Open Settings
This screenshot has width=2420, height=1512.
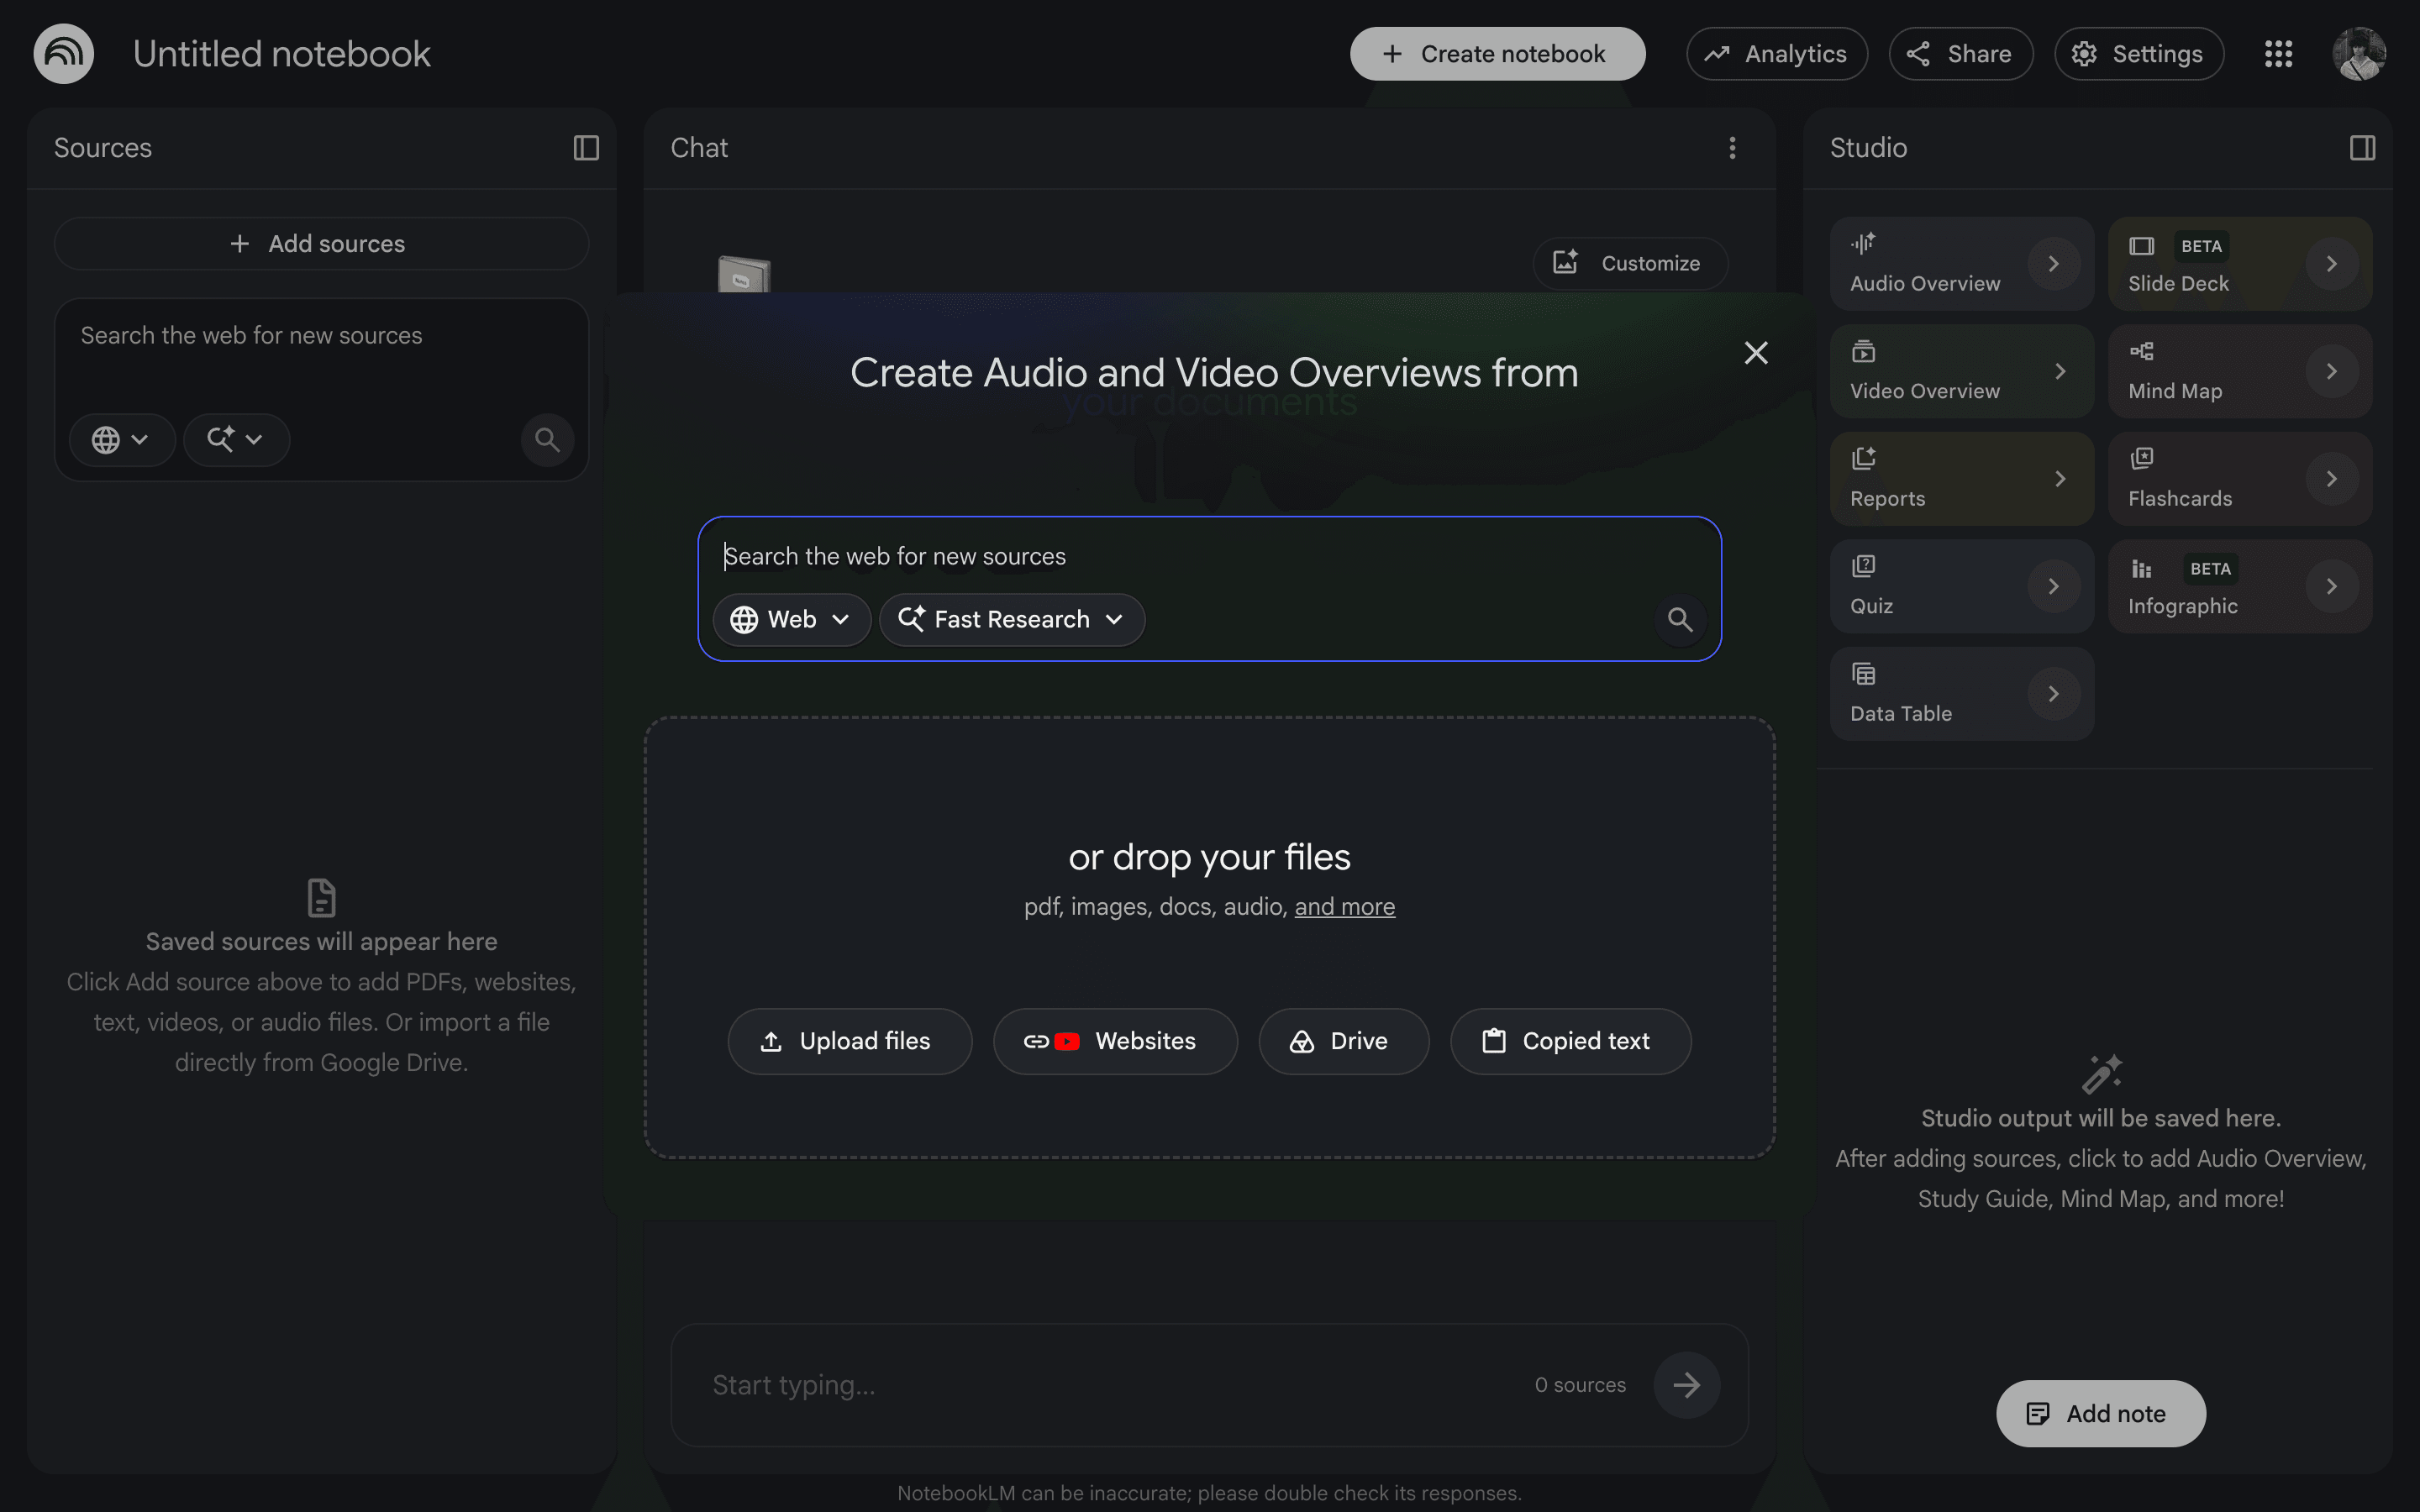coord(2139,54)
